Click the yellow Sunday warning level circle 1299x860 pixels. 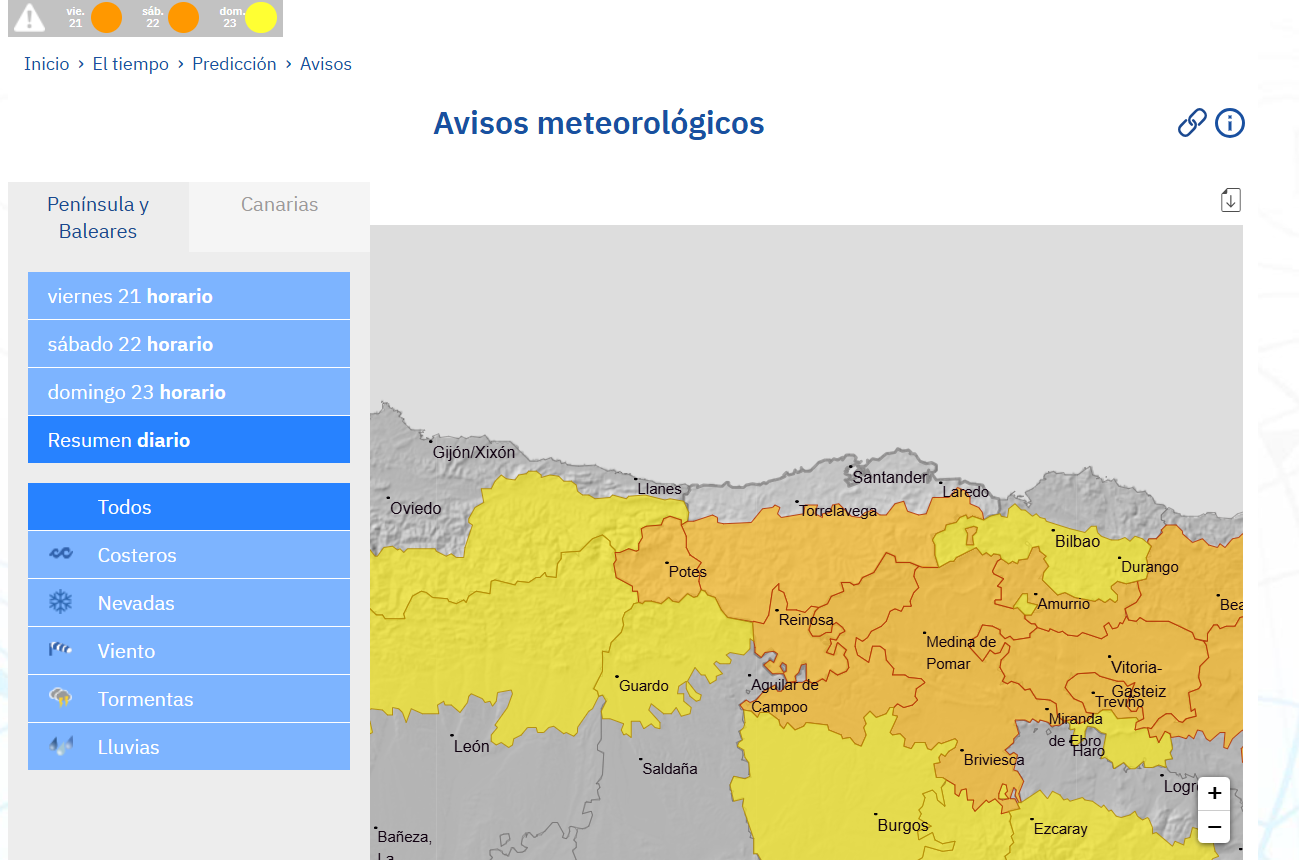click(261, 17)
